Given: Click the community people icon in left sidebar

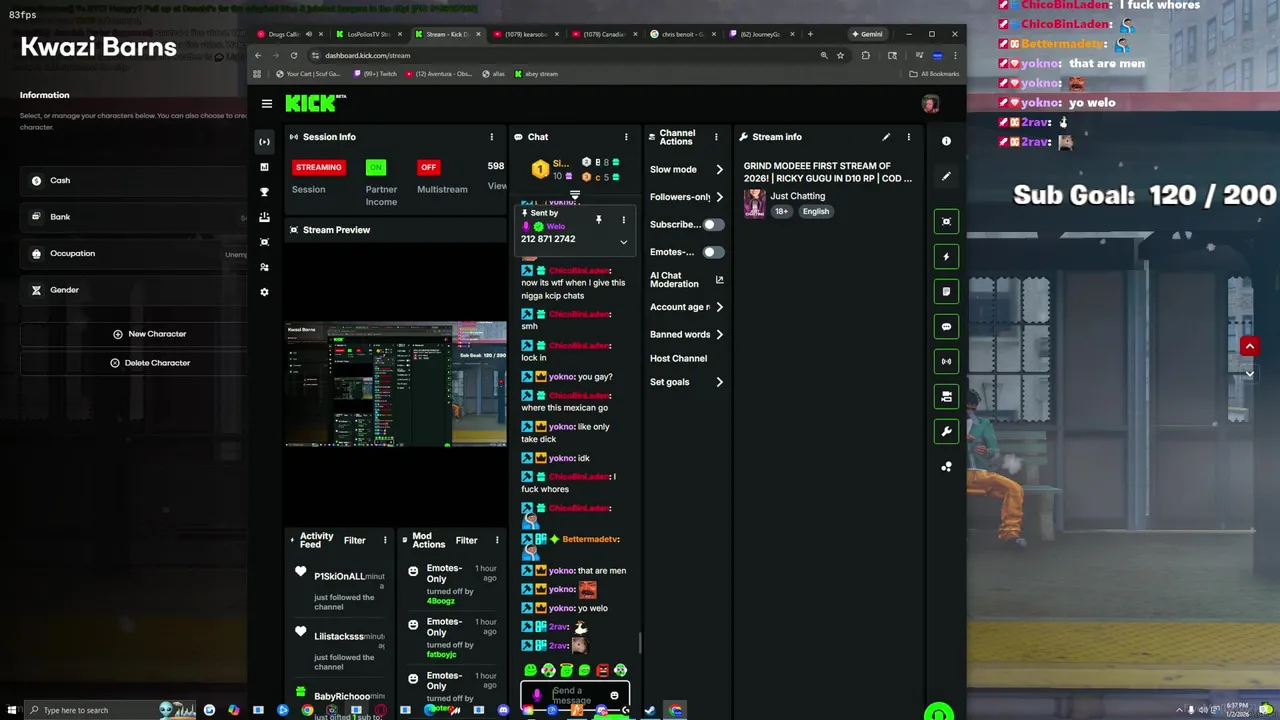Looking at the screenshot, I should 264,267.
